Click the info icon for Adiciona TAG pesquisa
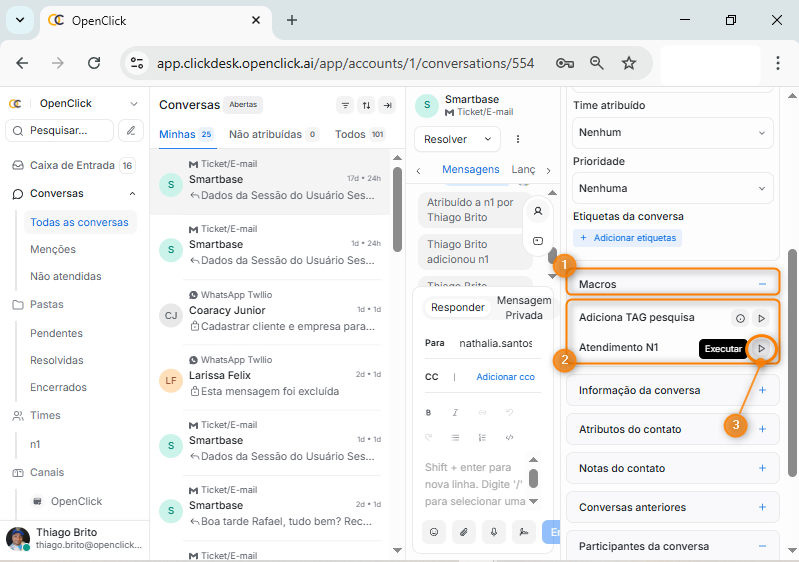This screenshot has width=799, height=562. click(740, 318)
